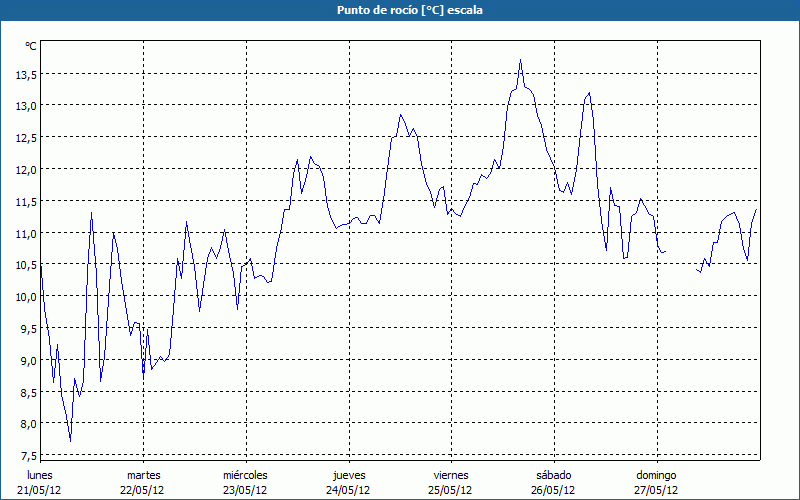Select the jueves day label

click(349, 475)
